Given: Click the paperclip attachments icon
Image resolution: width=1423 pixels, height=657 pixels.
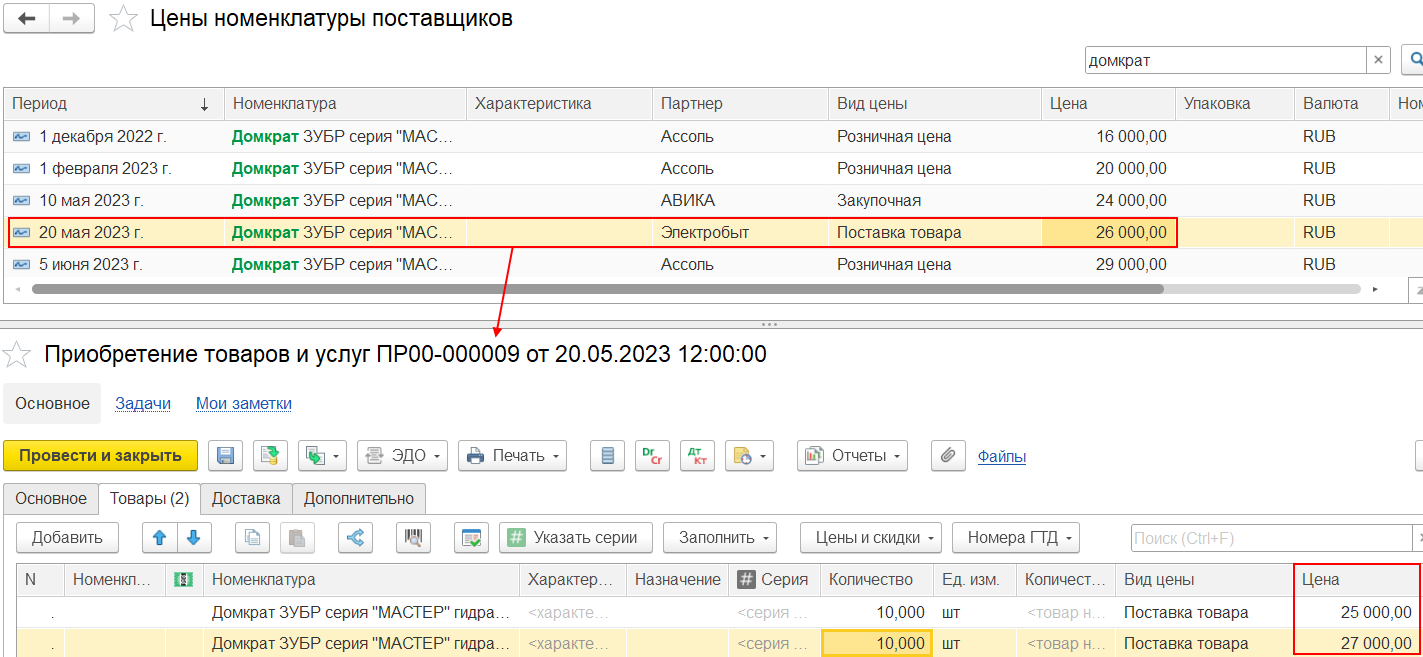Looking at the screenshot, I should [947, 456].
